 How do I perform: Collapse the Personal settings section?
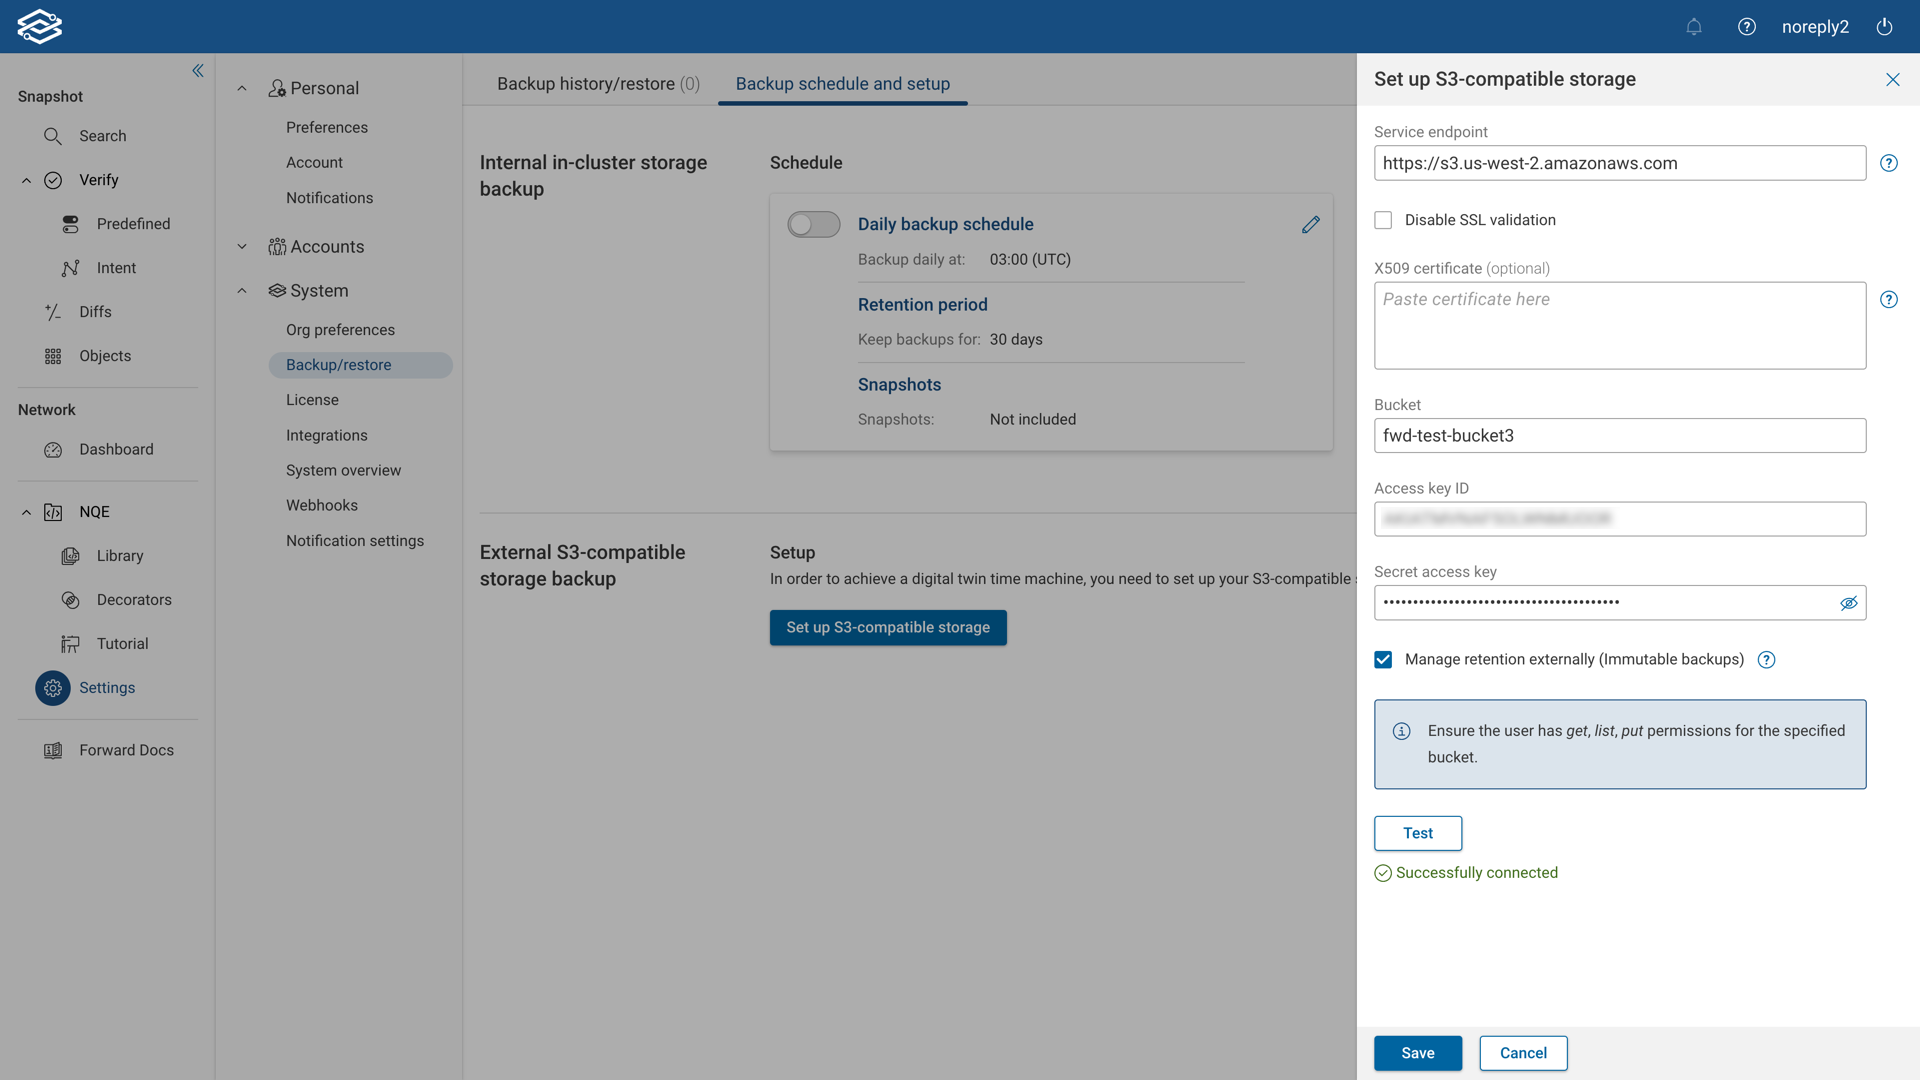pyautogui.click(x=242, y=88)
